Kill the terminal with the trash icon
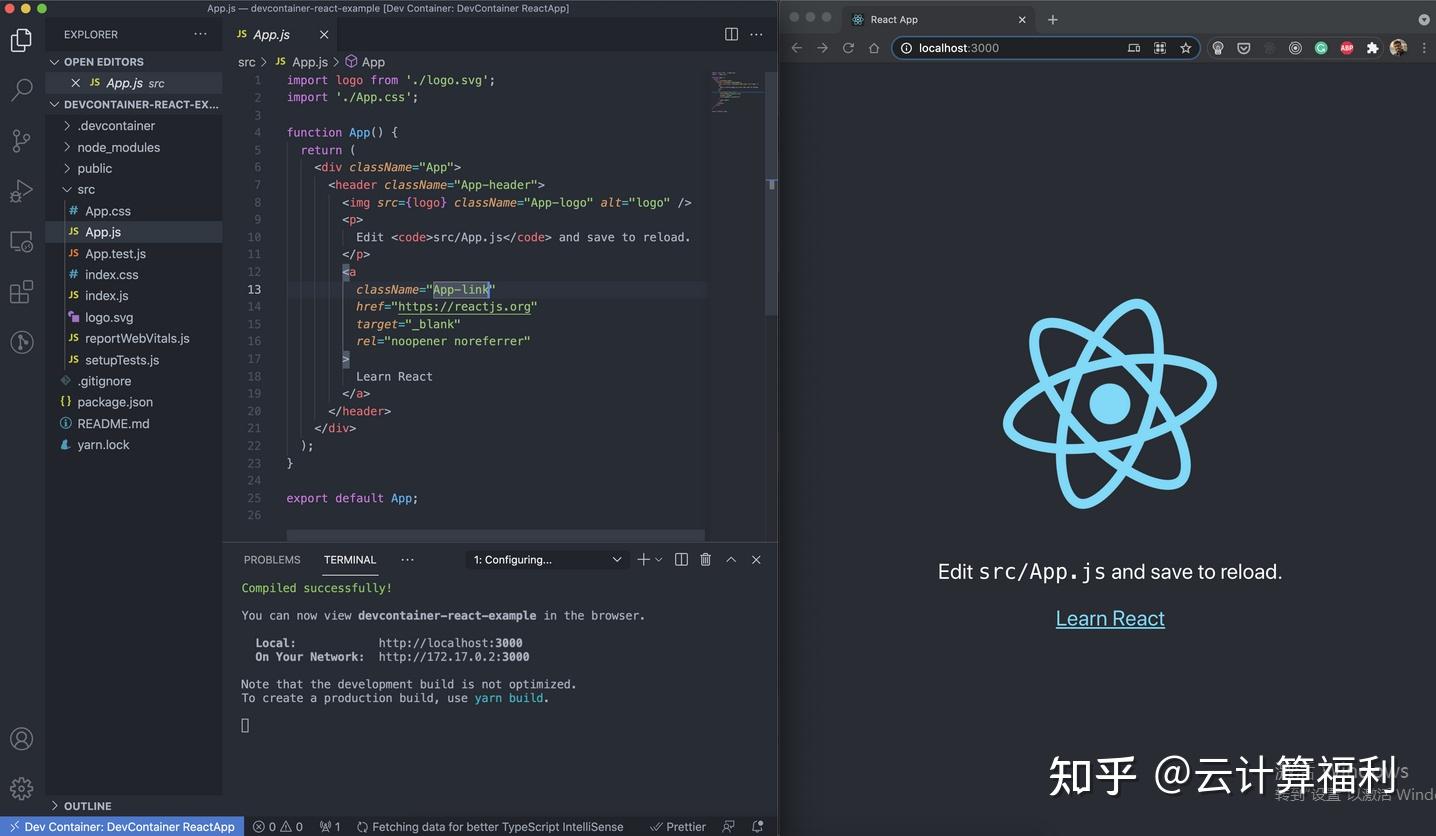Viewport: 1436px width, 836px height. [x=705, y=559]
